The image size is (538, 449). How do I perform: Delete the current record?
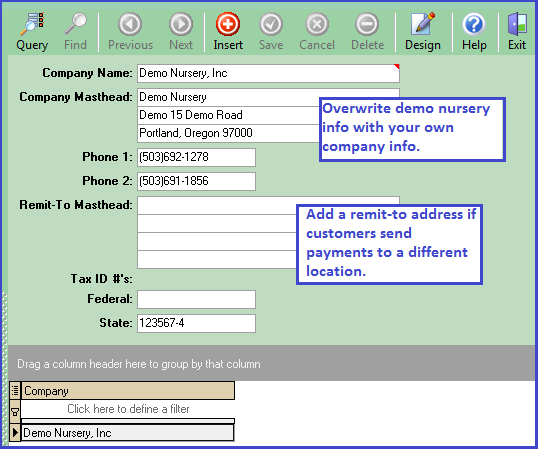pyautogui.click(x=367, y=32)
